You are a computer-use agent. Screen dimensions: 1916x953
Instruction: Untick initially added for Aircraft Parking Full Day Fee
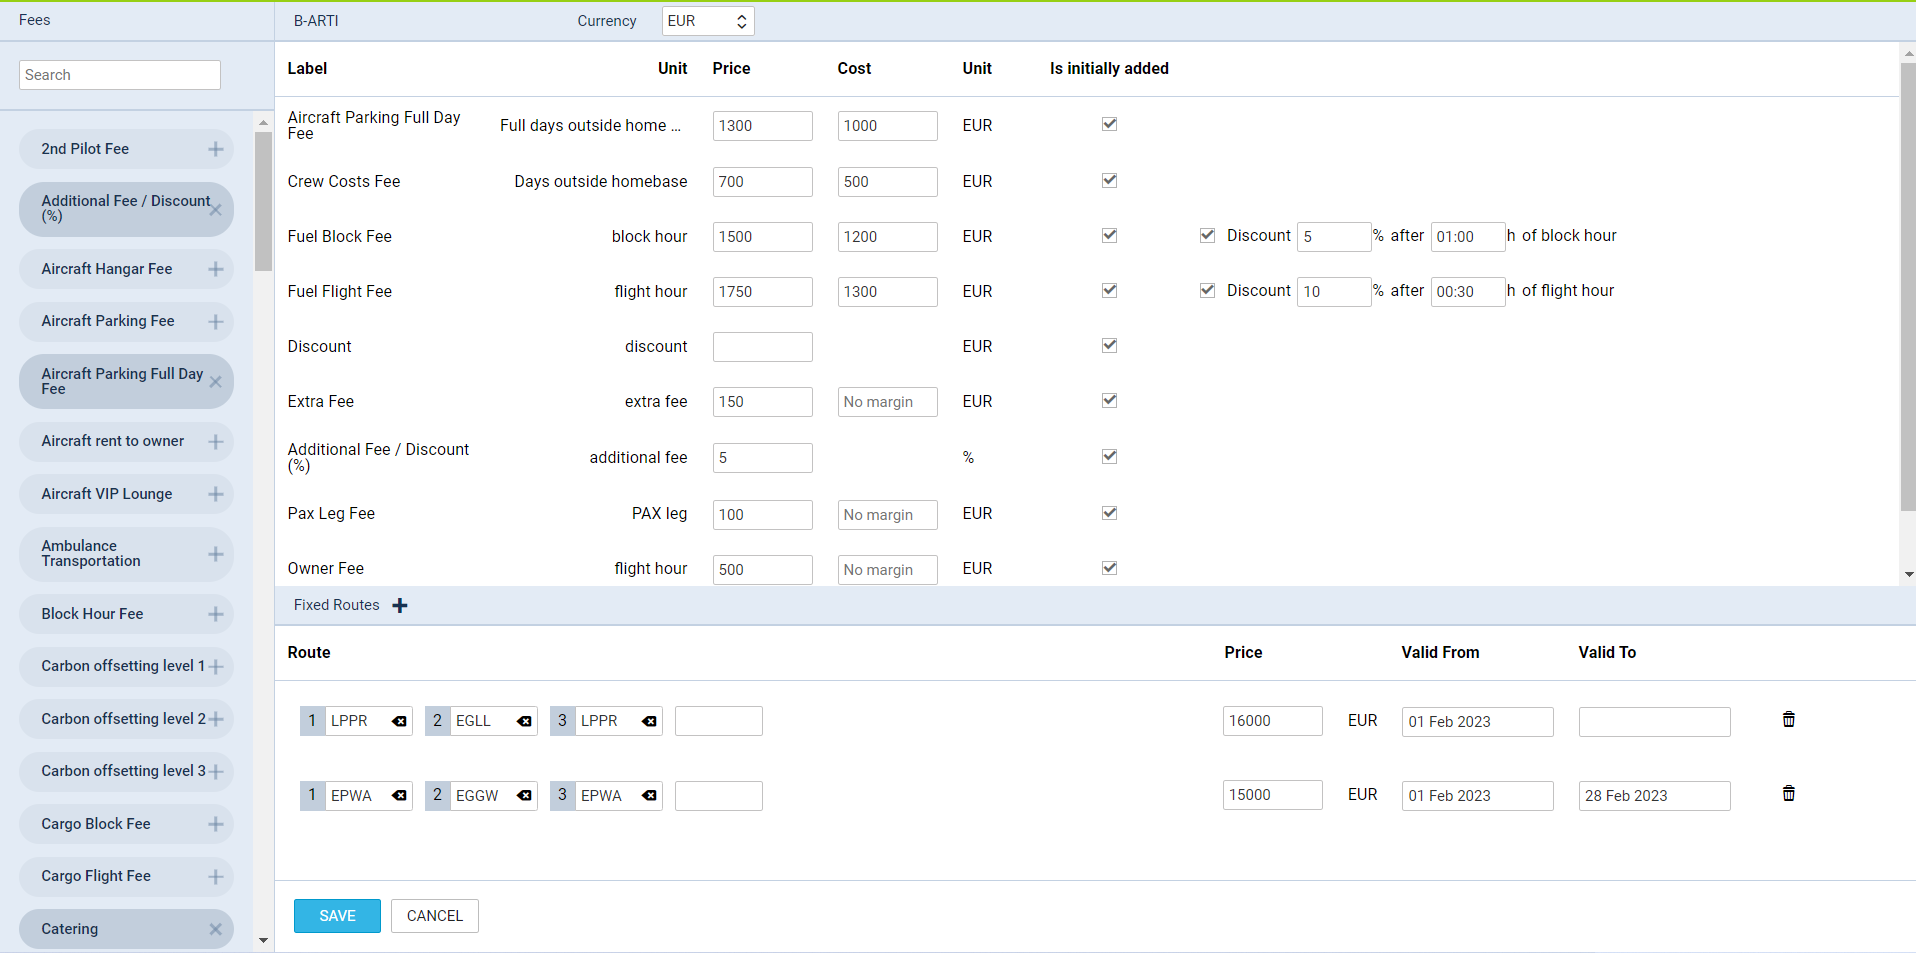[x=1109, y=124]
